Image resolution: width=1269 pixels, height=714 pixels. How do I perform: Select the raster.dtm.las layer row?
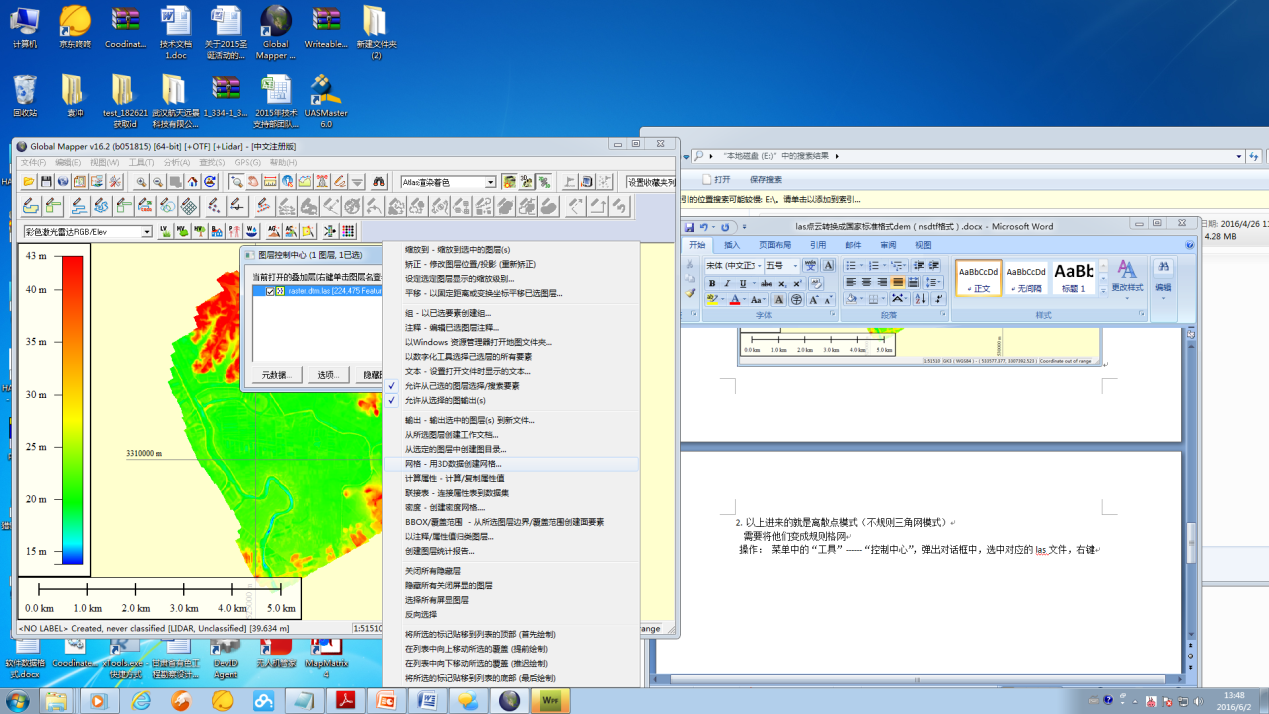pyautogui.click(x=316, y=291)
